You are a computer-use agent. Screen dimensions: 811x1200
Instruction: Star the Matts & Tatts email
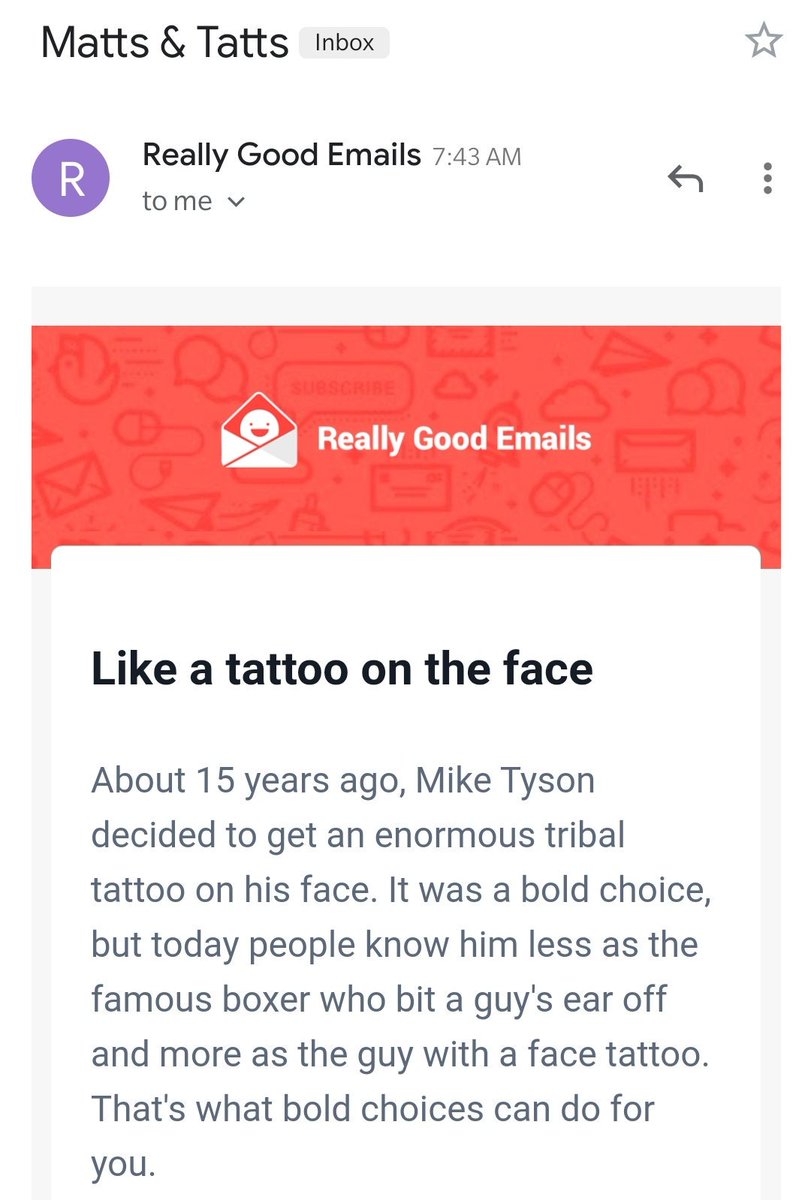(764, 41)
